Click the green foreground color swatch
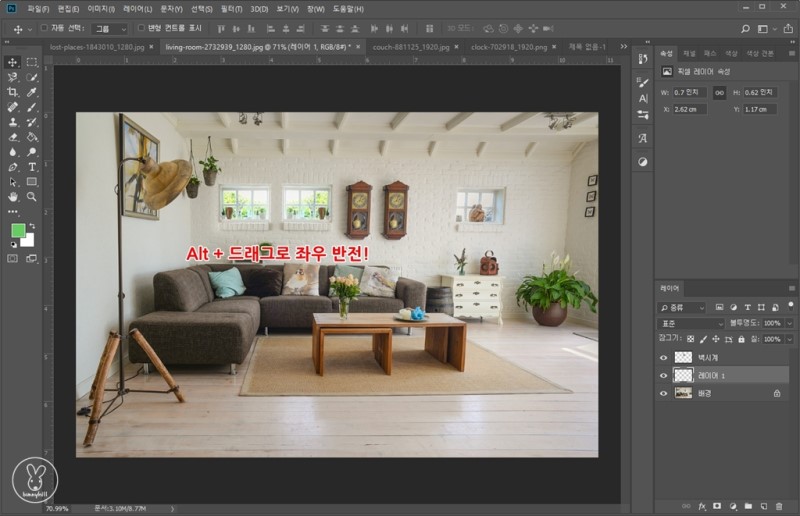Screen dimensions: 800x516 coord(18,230)
